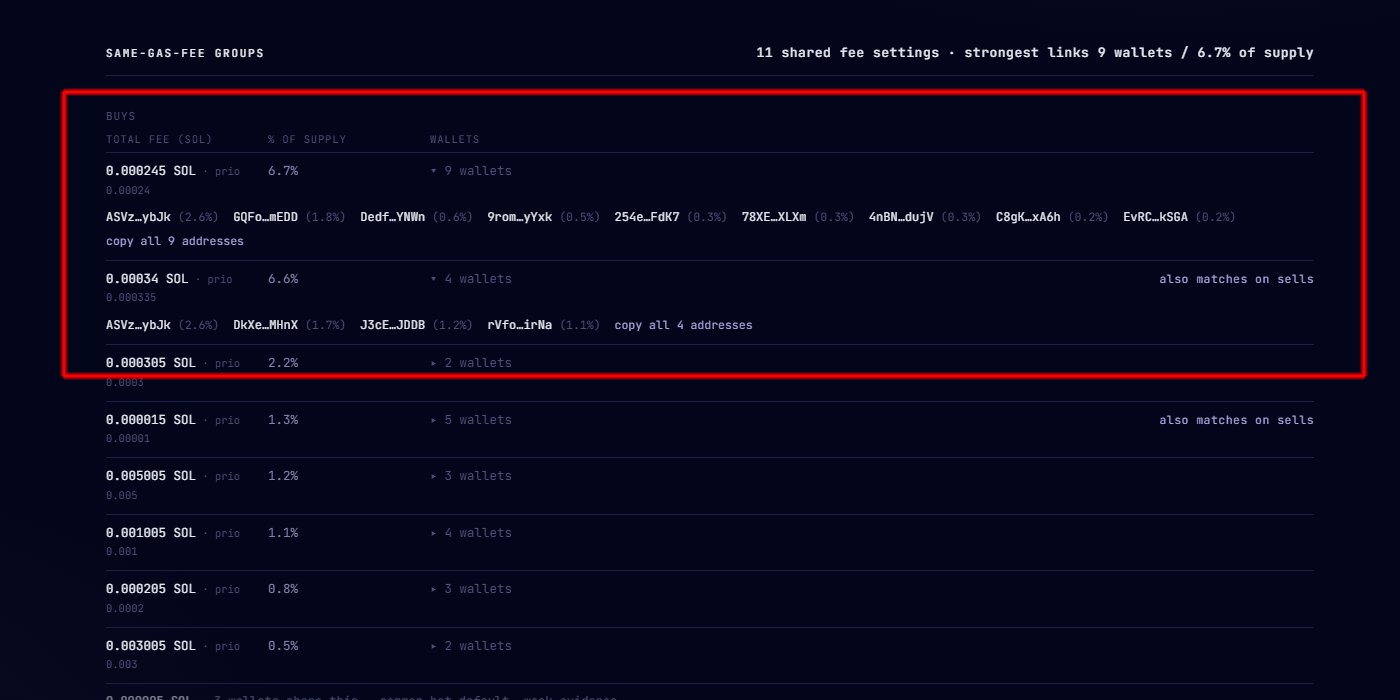This screenshot has height=700, width=1400.
Task: Open wallet DkXe…MHnX
Action: click(265, 325)
